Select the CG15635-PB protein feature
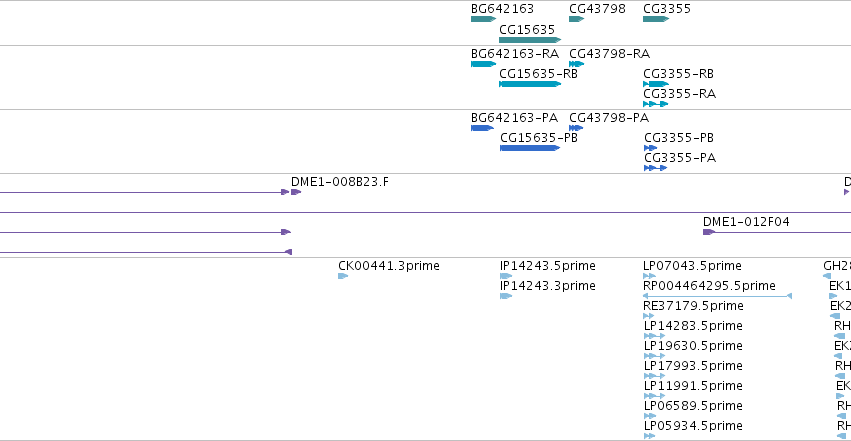The image size is (851, 441). point(530,148)
